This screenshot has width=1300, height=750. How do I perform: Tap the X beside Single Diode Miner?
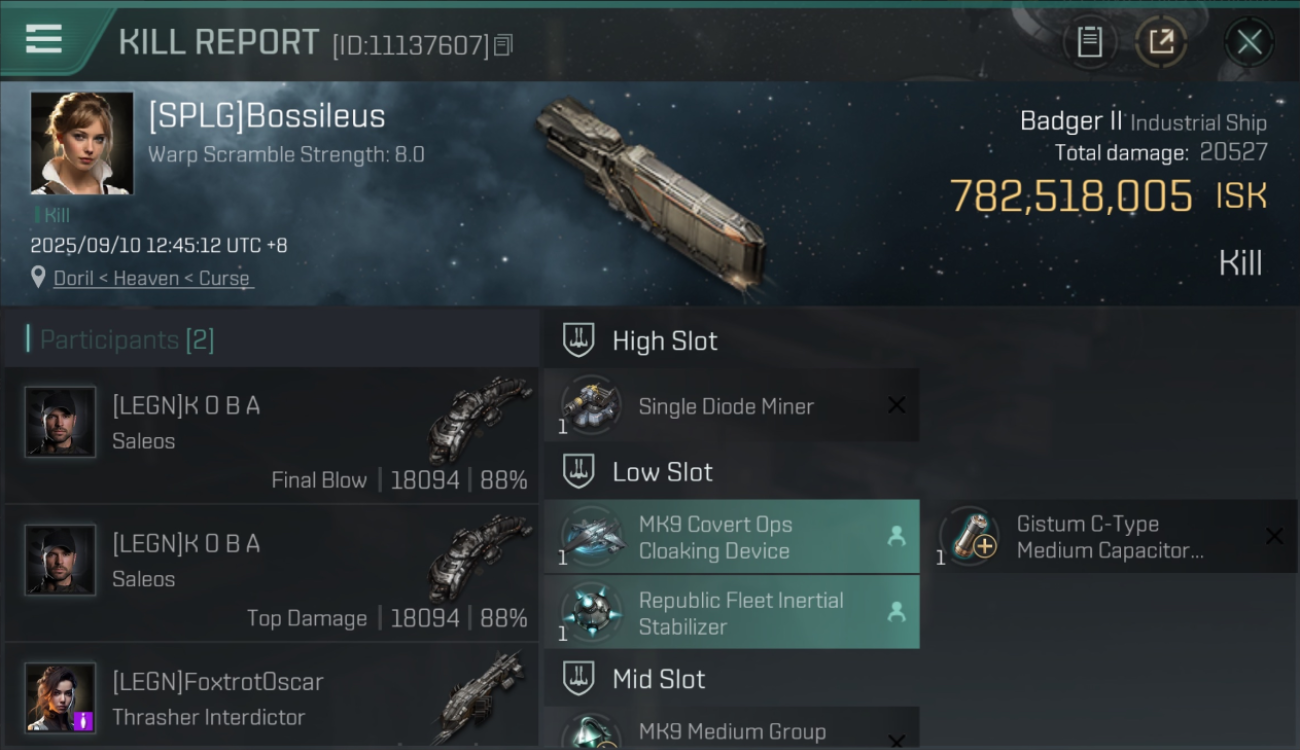coord(897,405)
